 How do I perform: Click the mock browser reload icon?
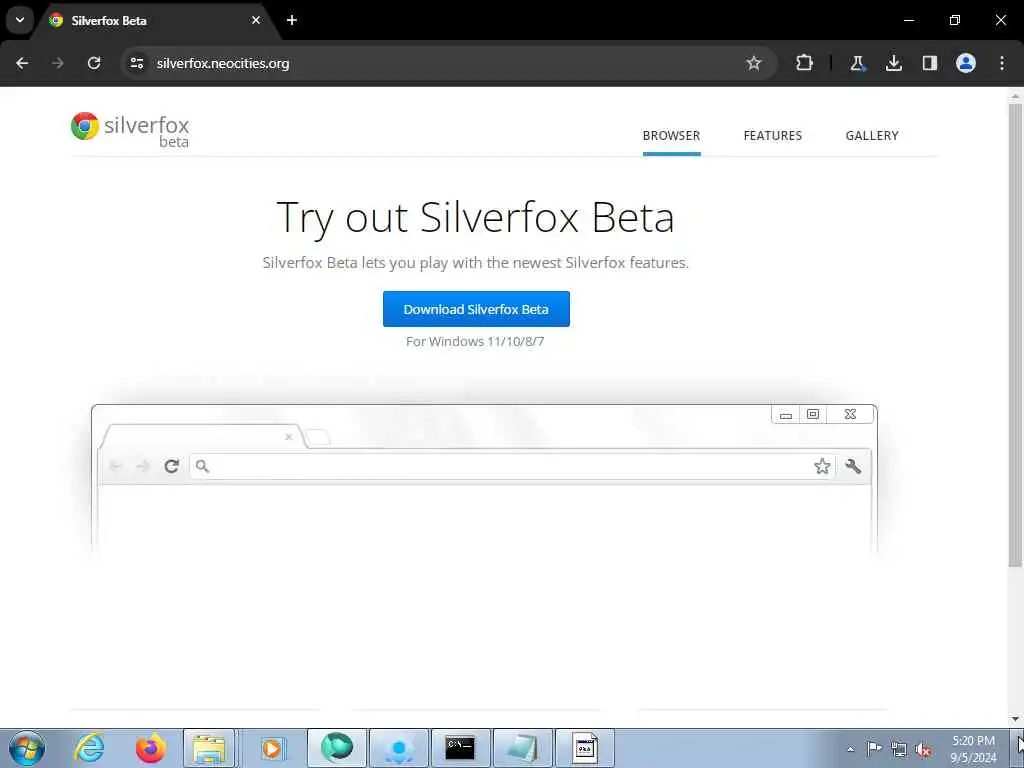(172, 466)
